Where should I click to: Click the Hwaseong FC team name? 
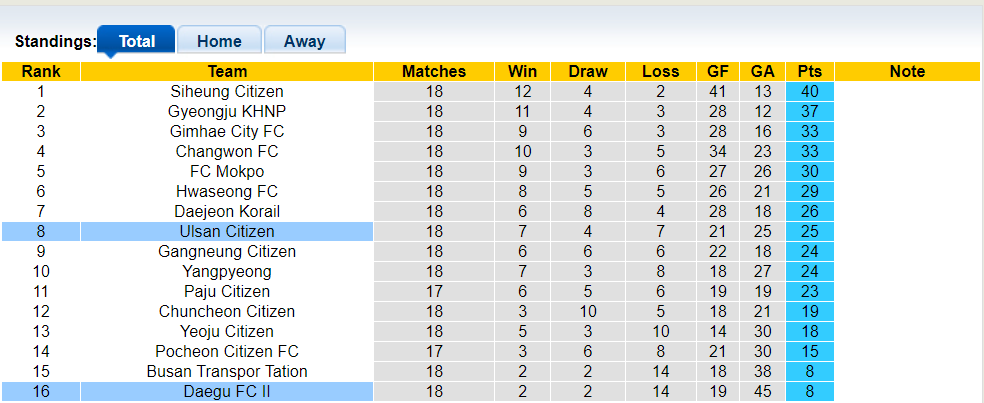tap(227, 191)
